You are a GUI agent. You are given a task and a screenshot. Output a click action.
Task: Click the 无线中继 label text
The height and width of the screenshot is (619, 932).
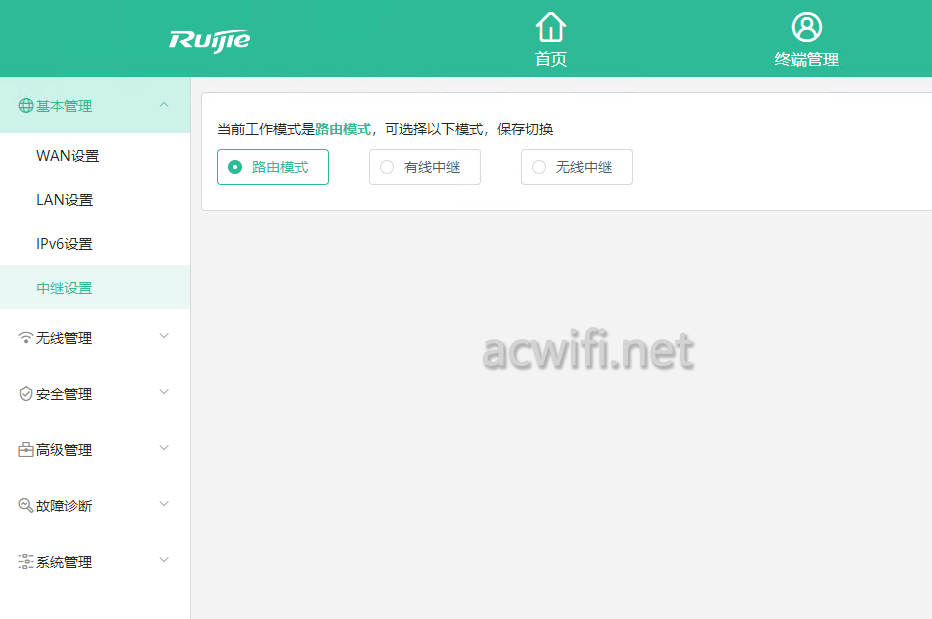tap(584, 167)
